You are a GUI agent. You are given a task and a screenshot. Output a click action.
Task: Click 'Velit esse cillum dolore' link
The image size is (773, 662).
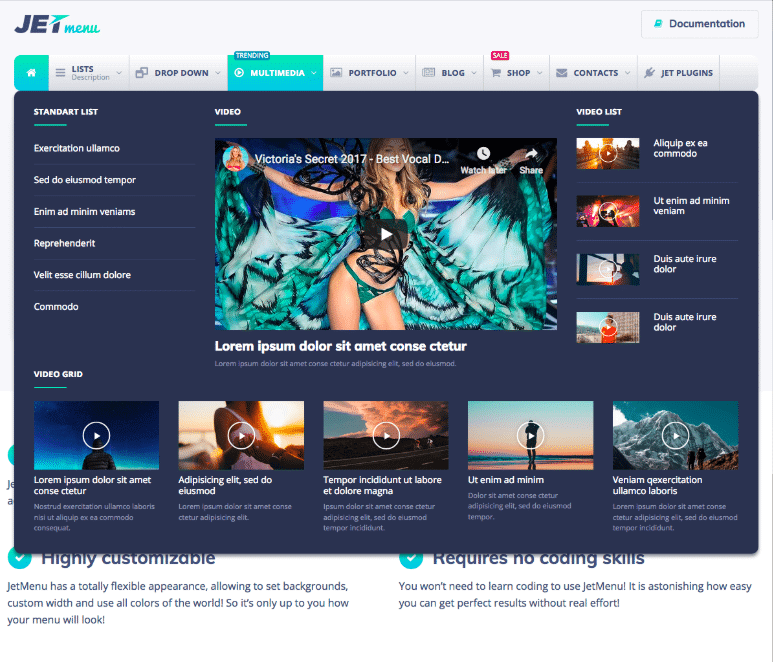[82, 275]
